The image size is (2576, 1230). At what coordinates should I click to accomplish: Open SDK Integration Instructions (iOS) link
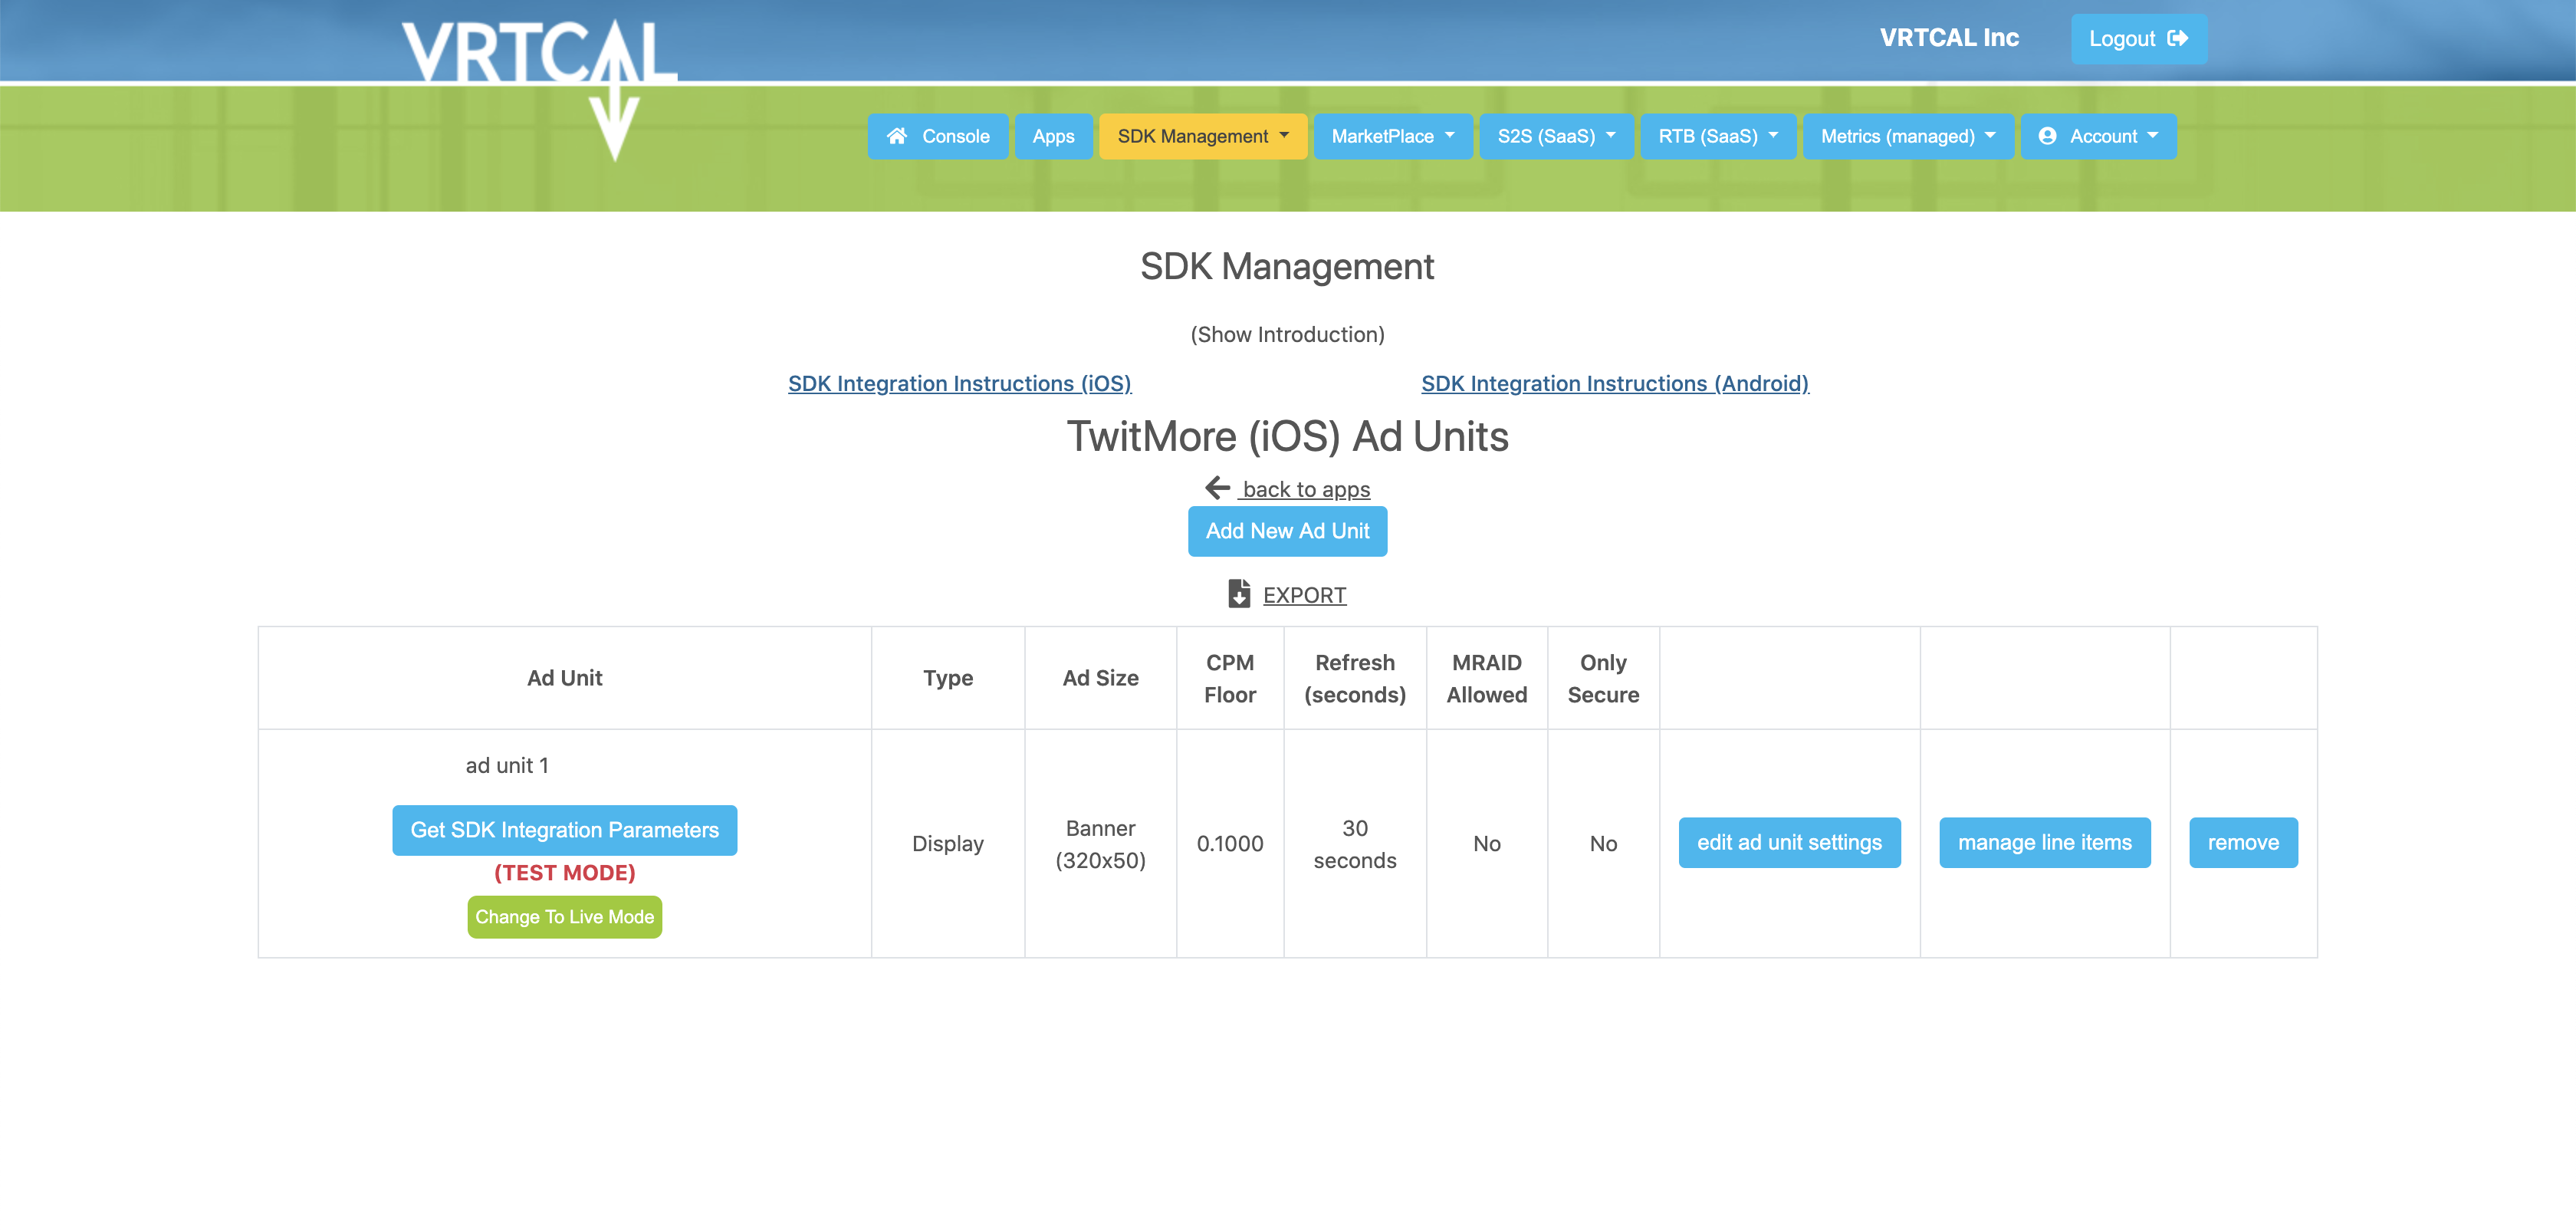coord(959,384)
